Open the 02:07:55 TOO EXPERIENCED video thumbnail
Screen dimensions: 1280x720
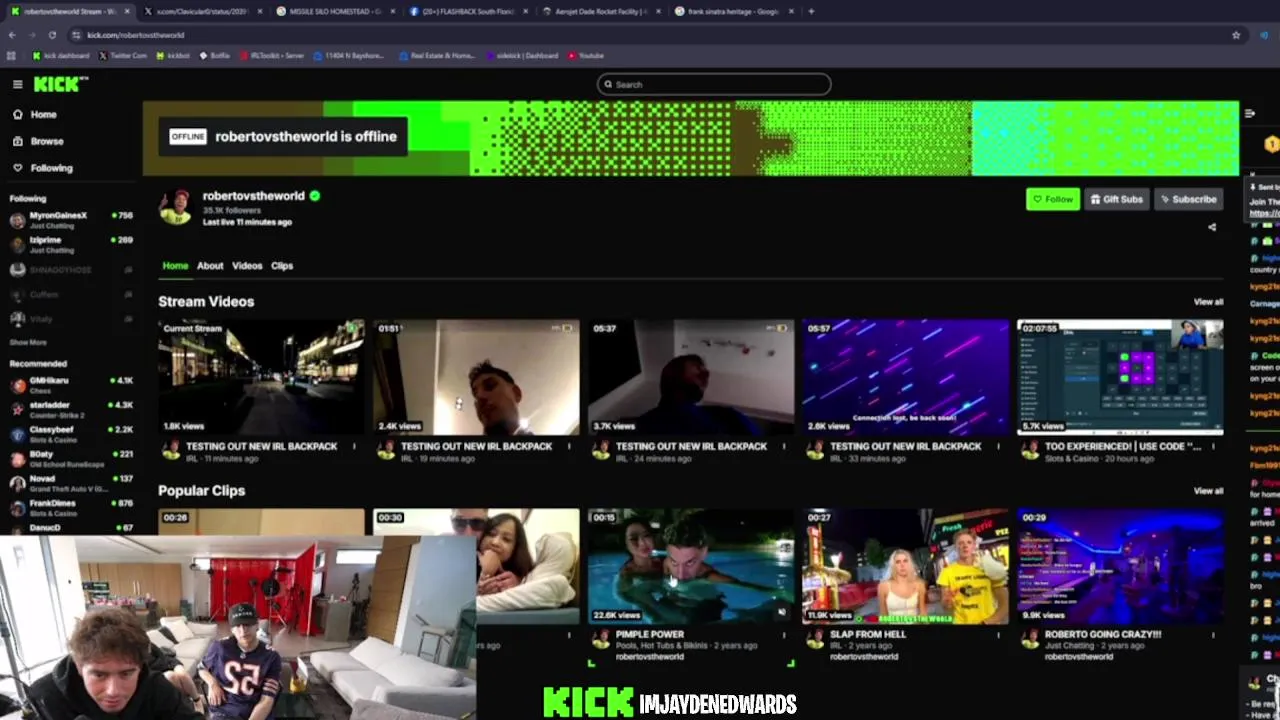click(1120, 377)
